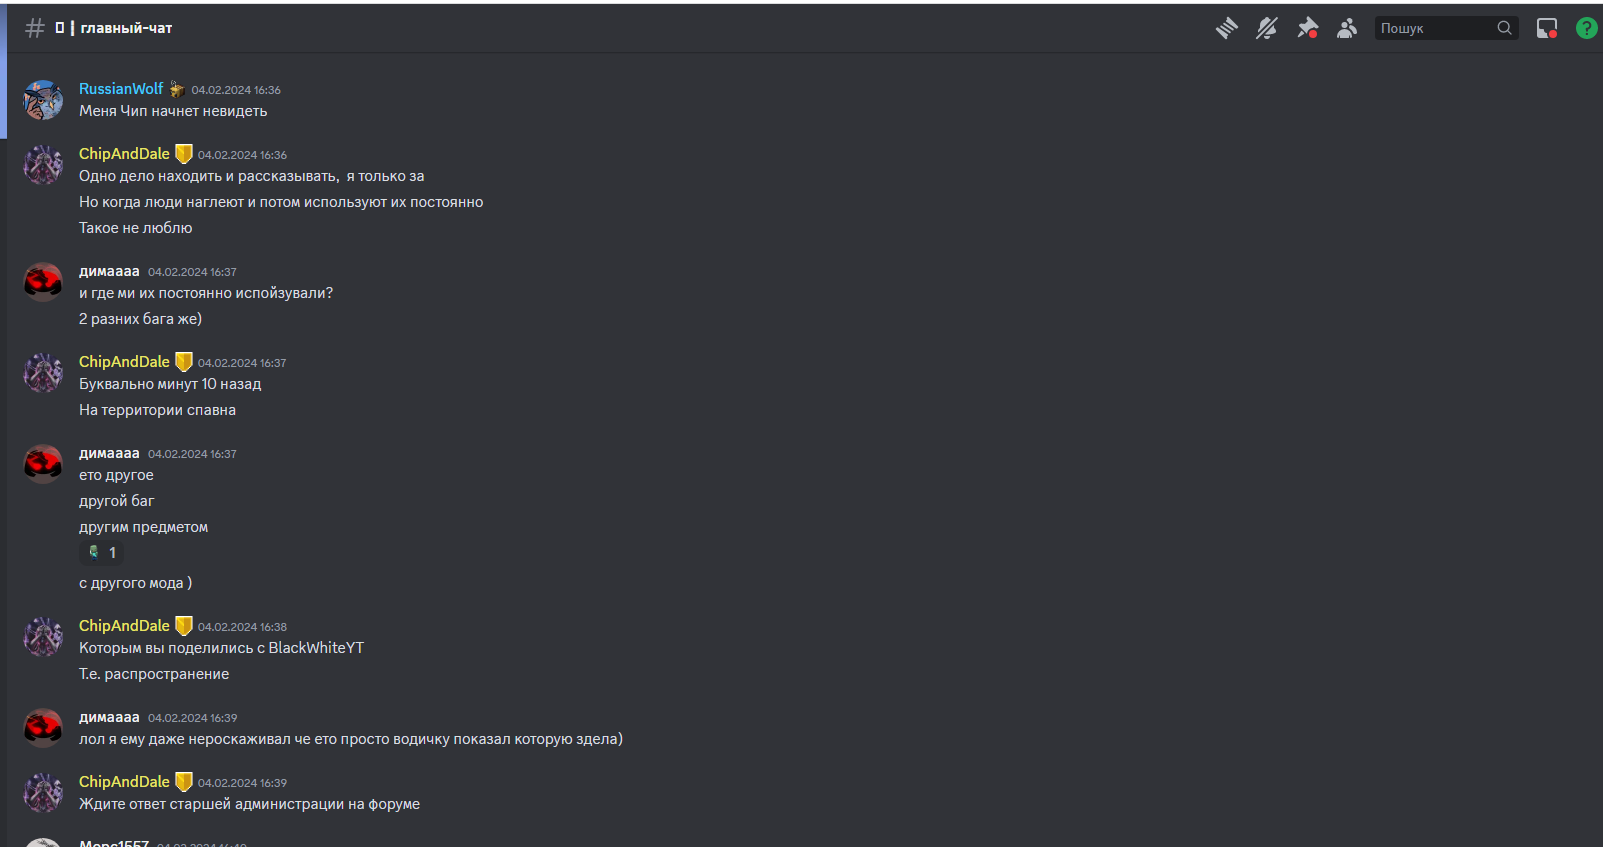Open pinned messages with the pin icon
Viewport: 1603px width, 847px height.
pos(1307,28)
